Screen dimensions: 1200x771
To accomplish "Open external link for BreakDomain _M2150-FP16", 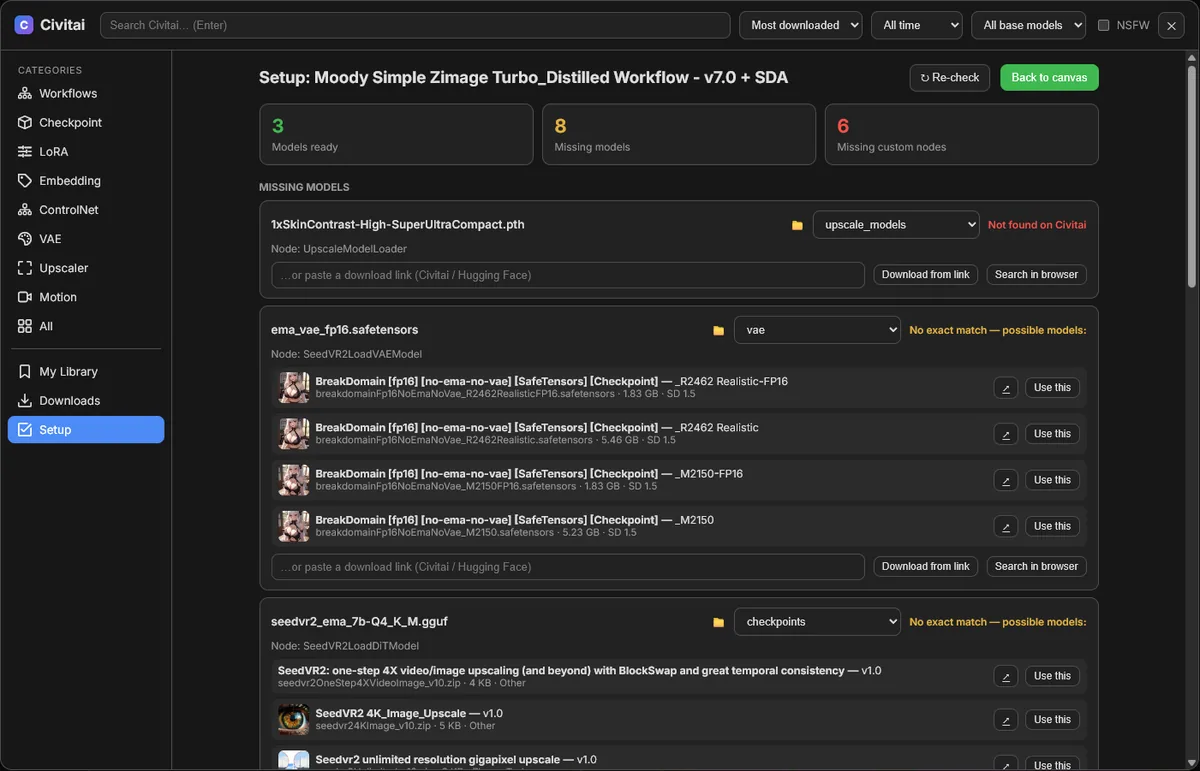I will click(1006, 480).
